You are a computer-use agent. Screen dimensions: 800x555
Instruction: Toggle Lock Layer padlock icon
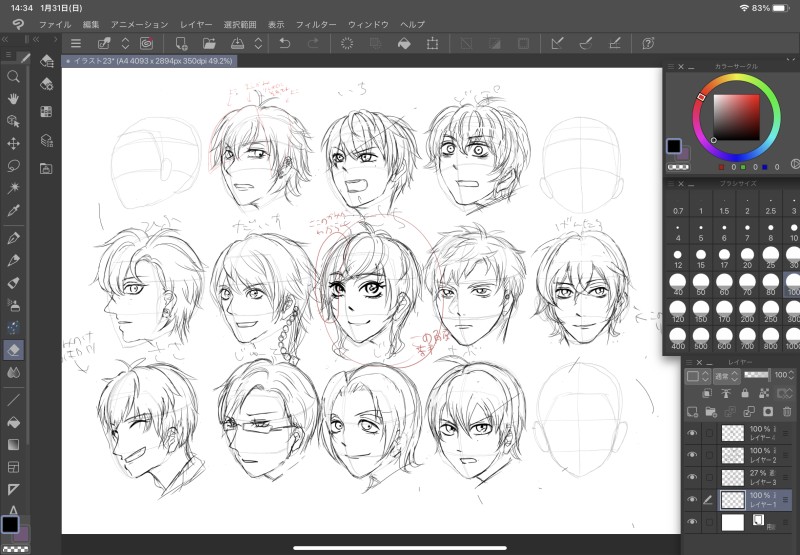(745, 393)
